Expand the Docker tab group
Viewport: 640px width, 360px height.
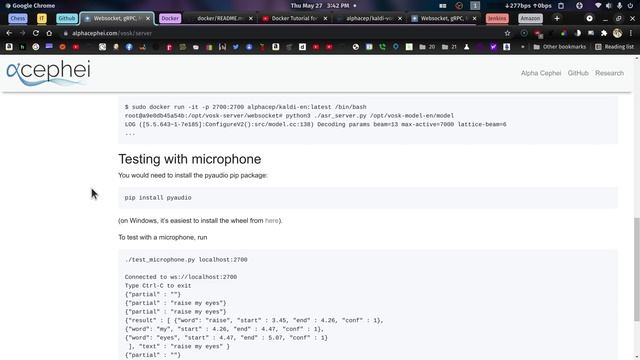(170, 18)
